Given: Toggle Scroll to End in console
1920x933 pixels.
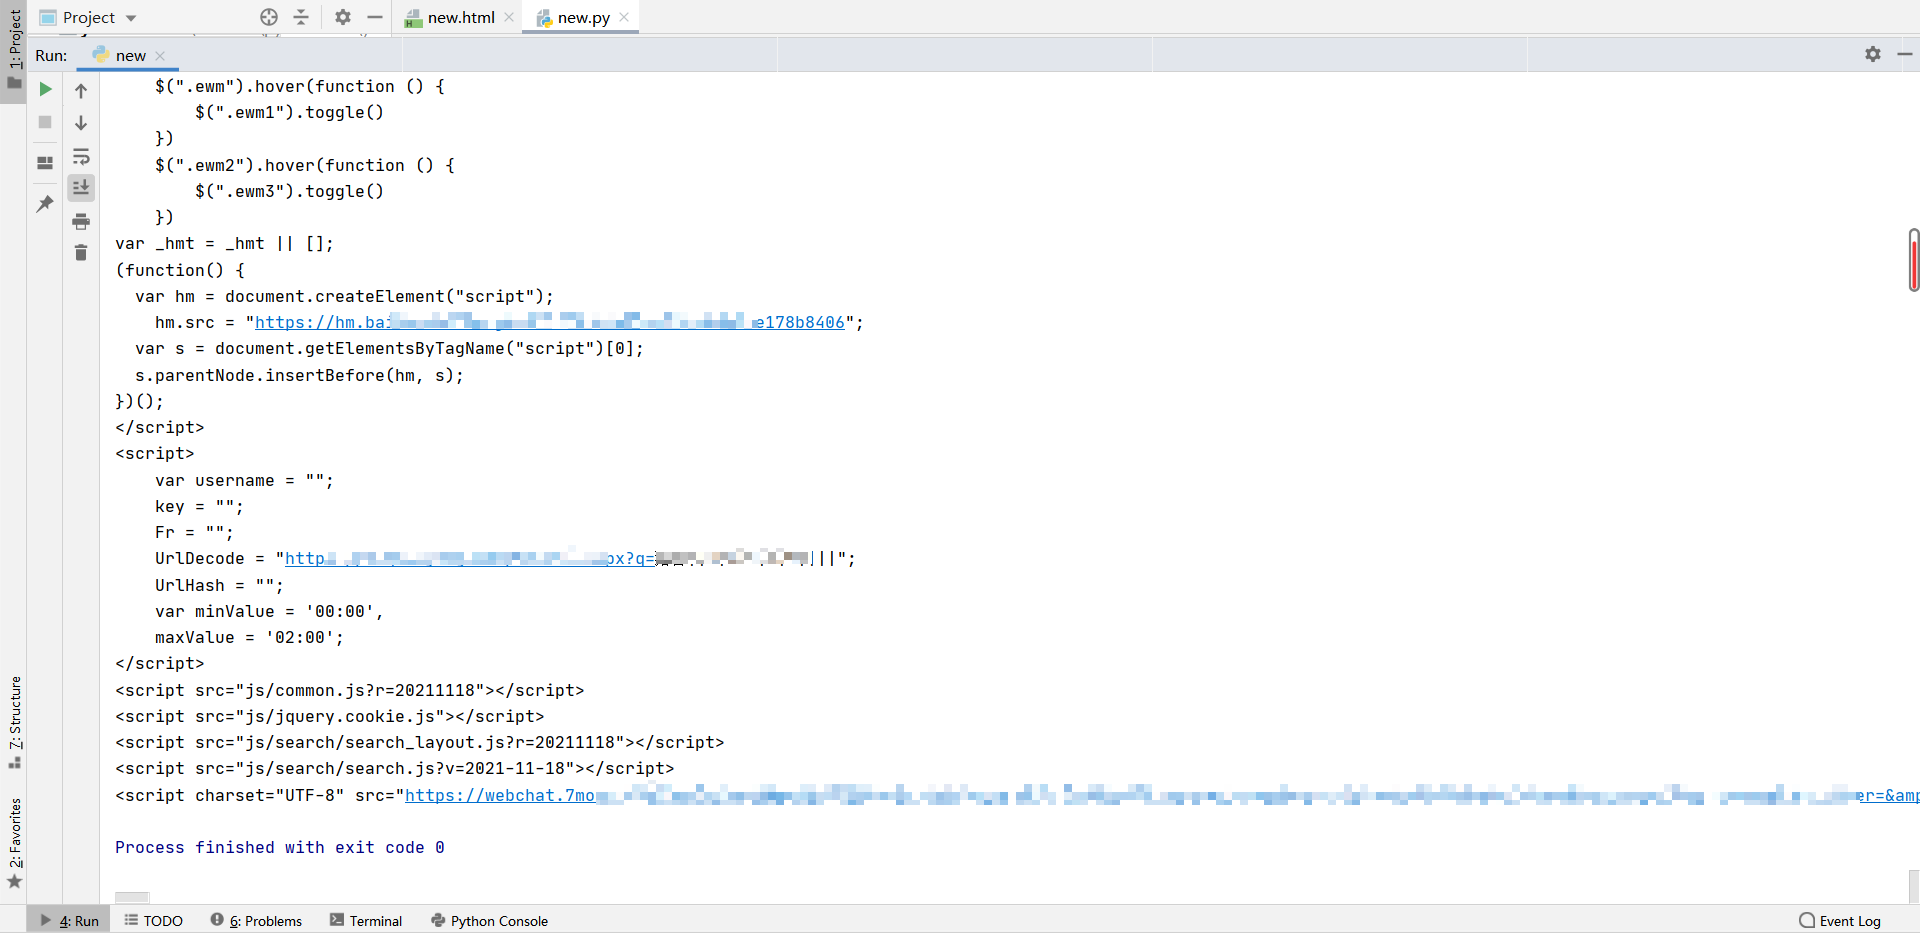Looking at the screenshot, I should [x=81, y=188].
